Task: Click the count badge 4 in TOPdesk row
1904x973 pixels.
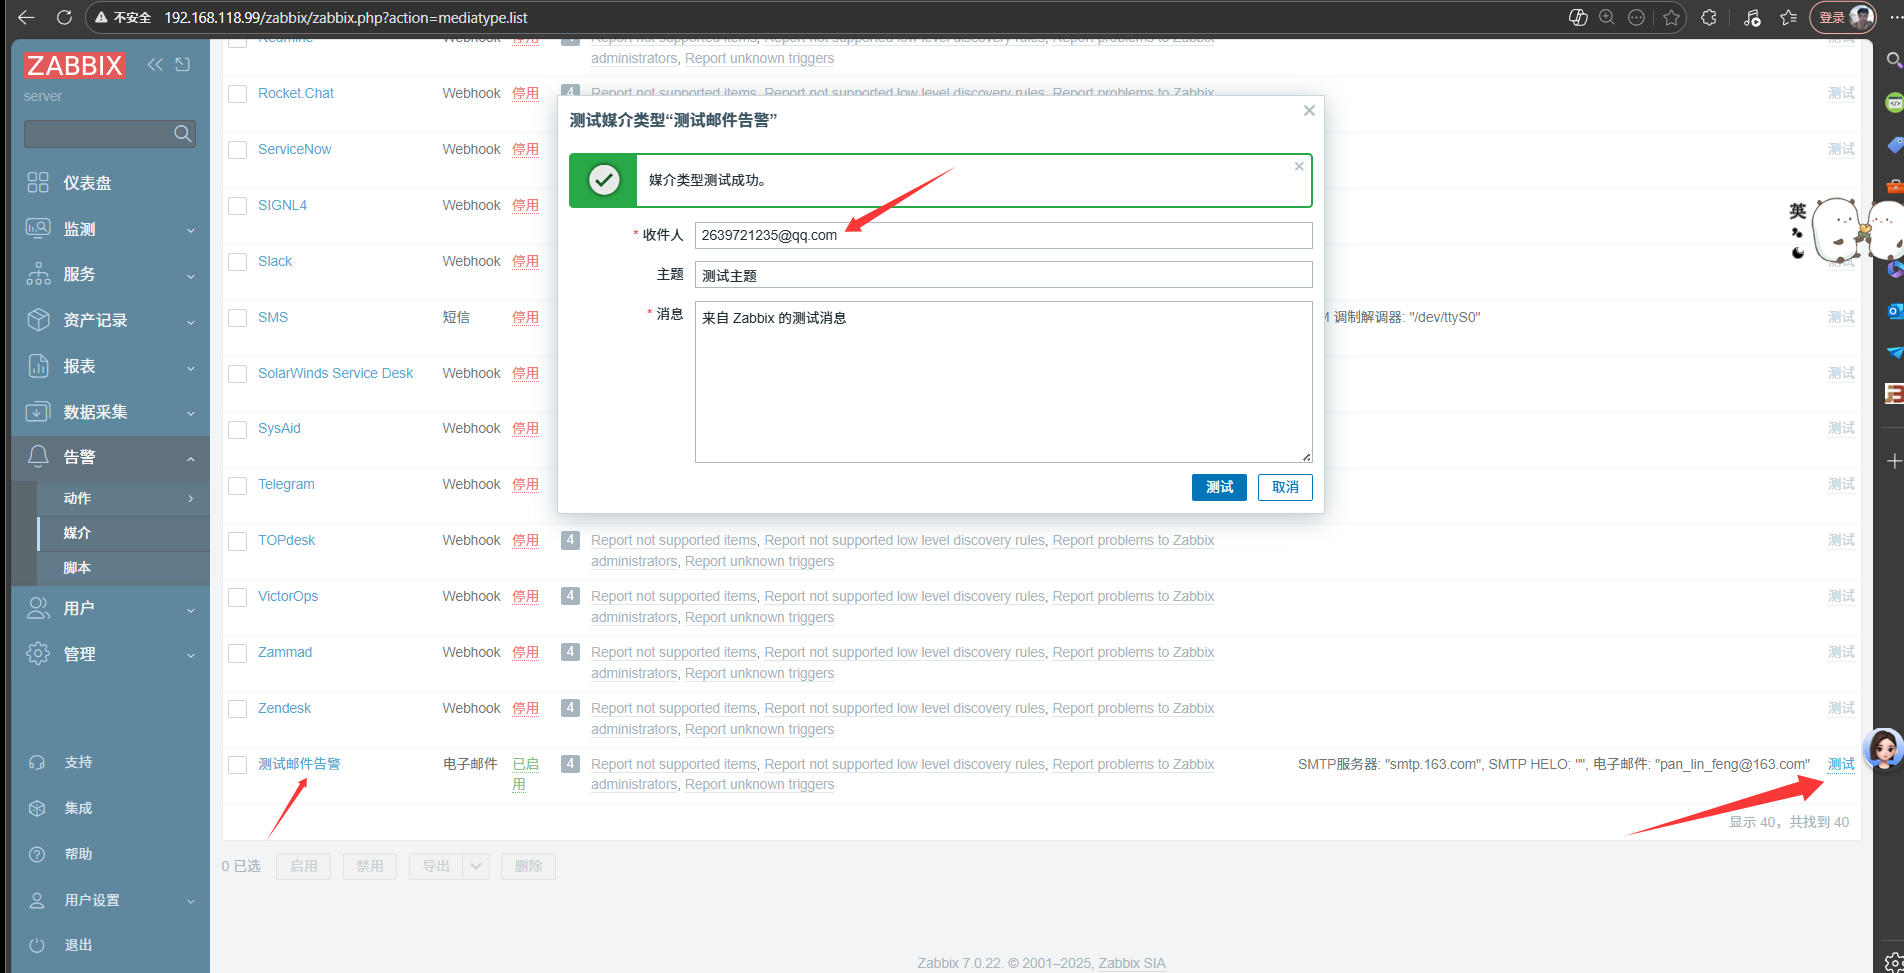Action: point(570,540)
